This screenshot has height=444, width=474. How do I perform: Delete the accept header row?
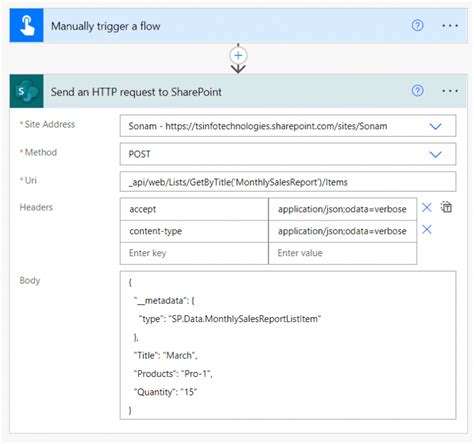pyautogui.click(x=427, y=208)
